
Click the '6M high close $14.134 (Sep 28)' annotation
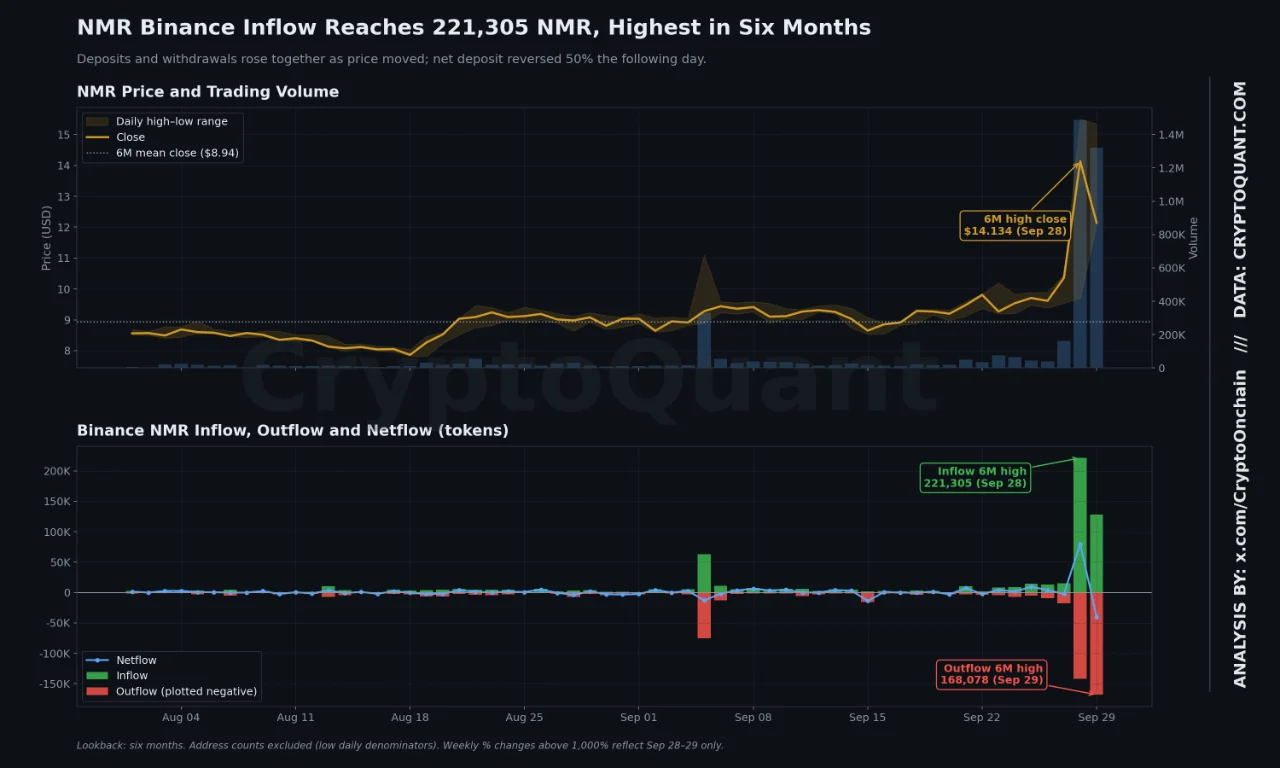click(1015, 225)
